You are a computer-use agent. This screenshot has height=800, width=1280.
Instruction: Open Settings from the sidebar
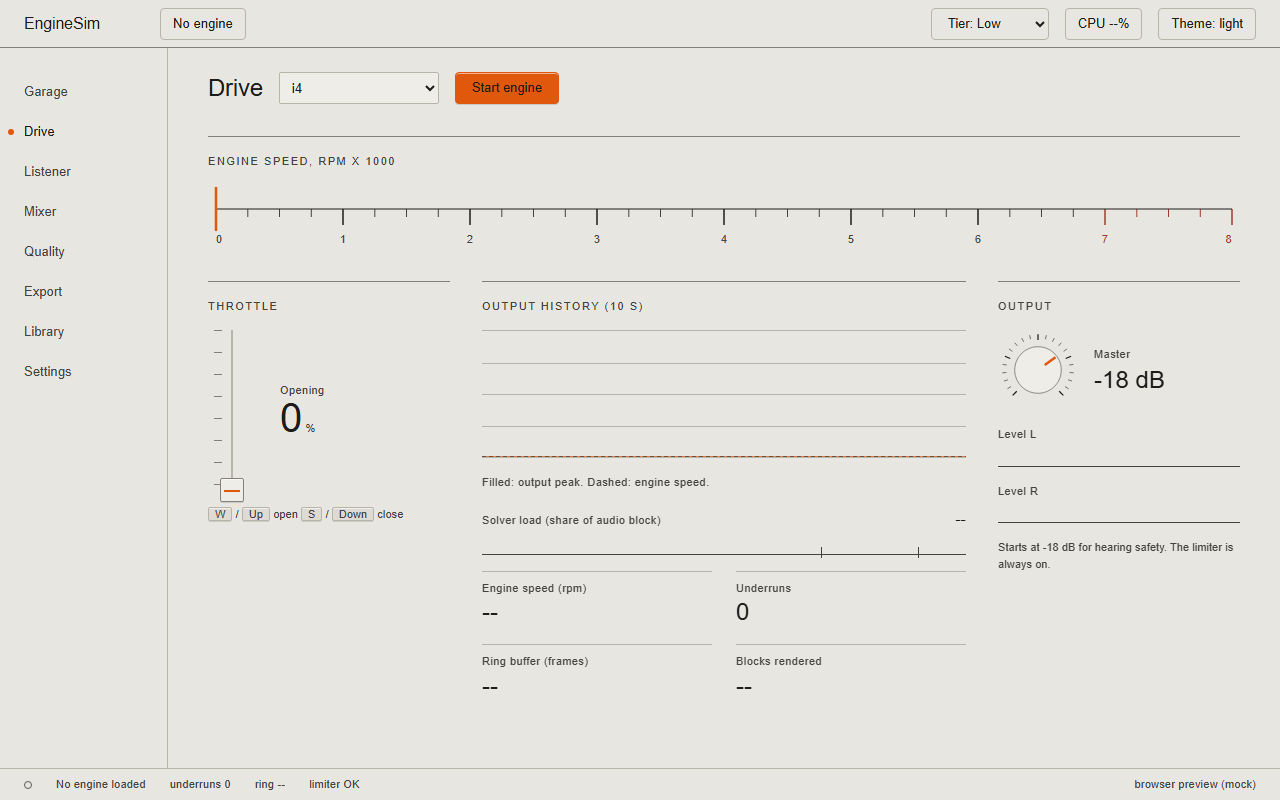pyautogui.click(x=48, y=371)
